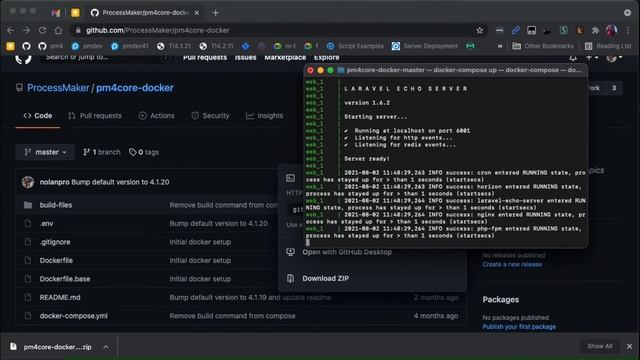
Task: Switch to the repository Pull requests tab
Action: point(95,116)
